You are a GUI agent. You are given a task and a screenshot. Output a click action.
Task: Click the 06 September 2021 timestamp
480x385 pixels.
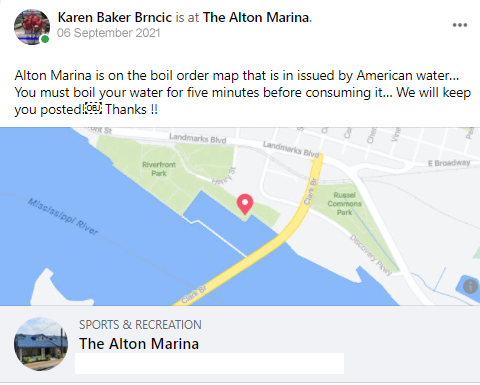point(109,33)
